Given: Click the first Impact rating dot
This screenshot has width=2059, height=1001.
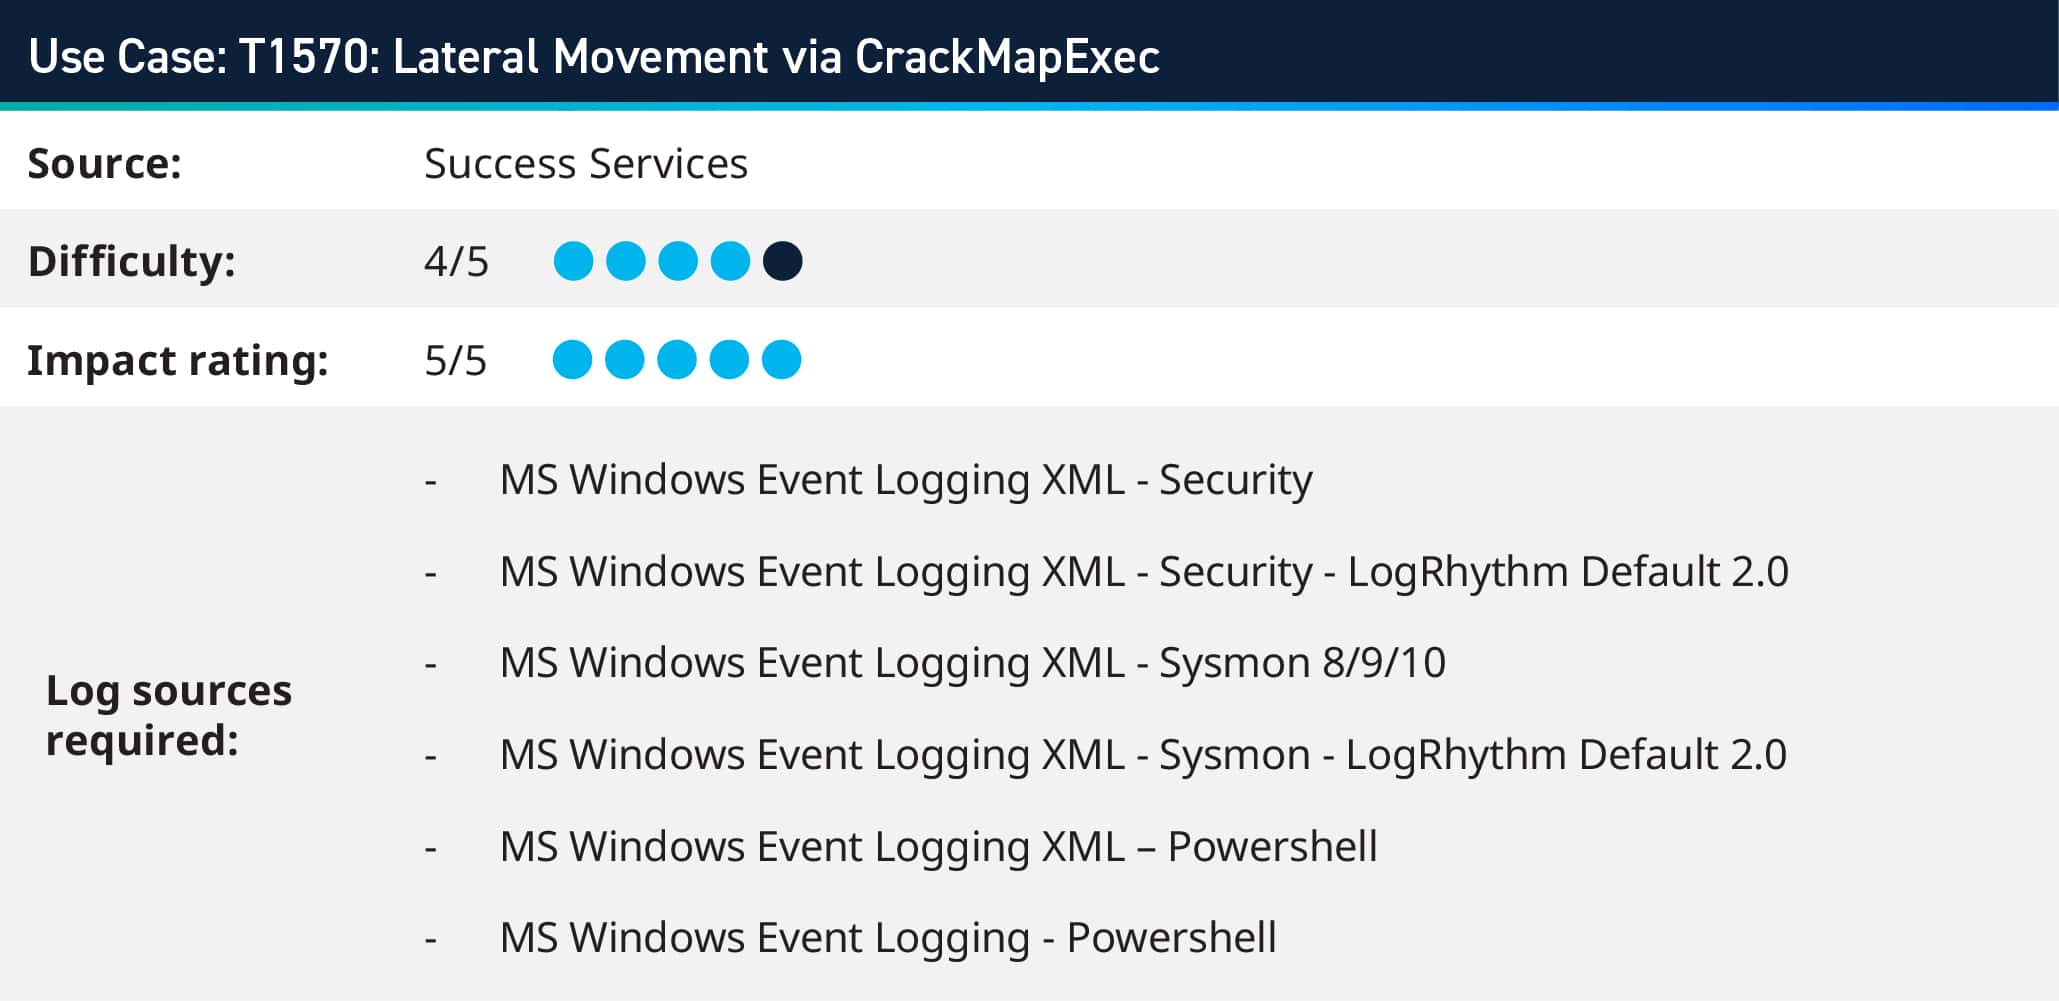Looking at the screenshot, I should coord(572,360).
